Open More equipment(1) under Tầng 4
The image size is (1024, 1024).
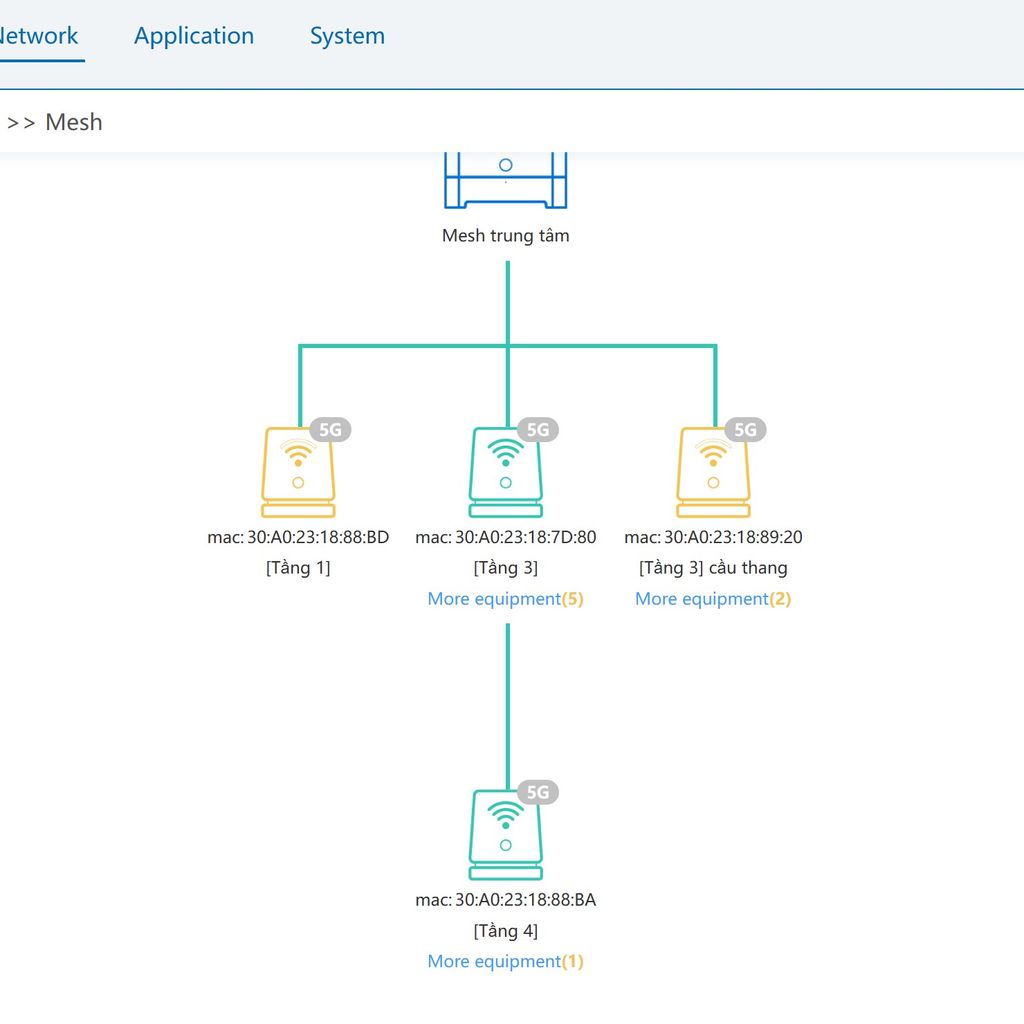[505, 961]
